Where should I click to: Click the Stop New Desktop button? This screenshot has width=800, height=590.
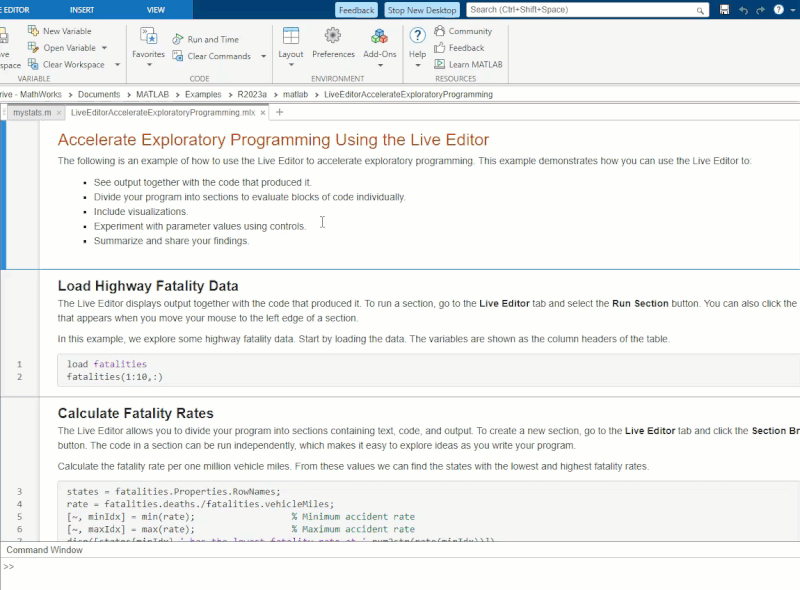pos(421,10)
